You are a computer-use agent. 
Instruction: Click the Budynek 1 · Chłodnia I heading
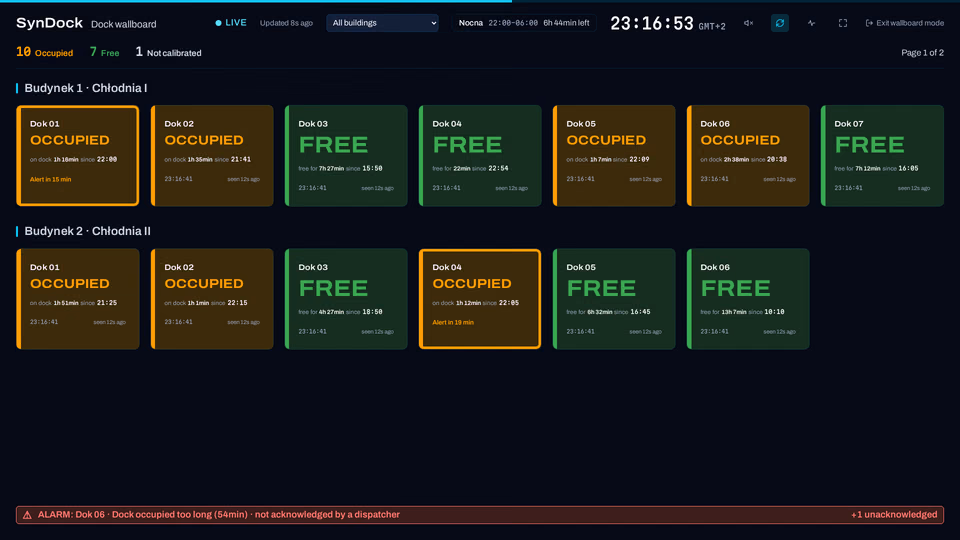coord(86,88)
